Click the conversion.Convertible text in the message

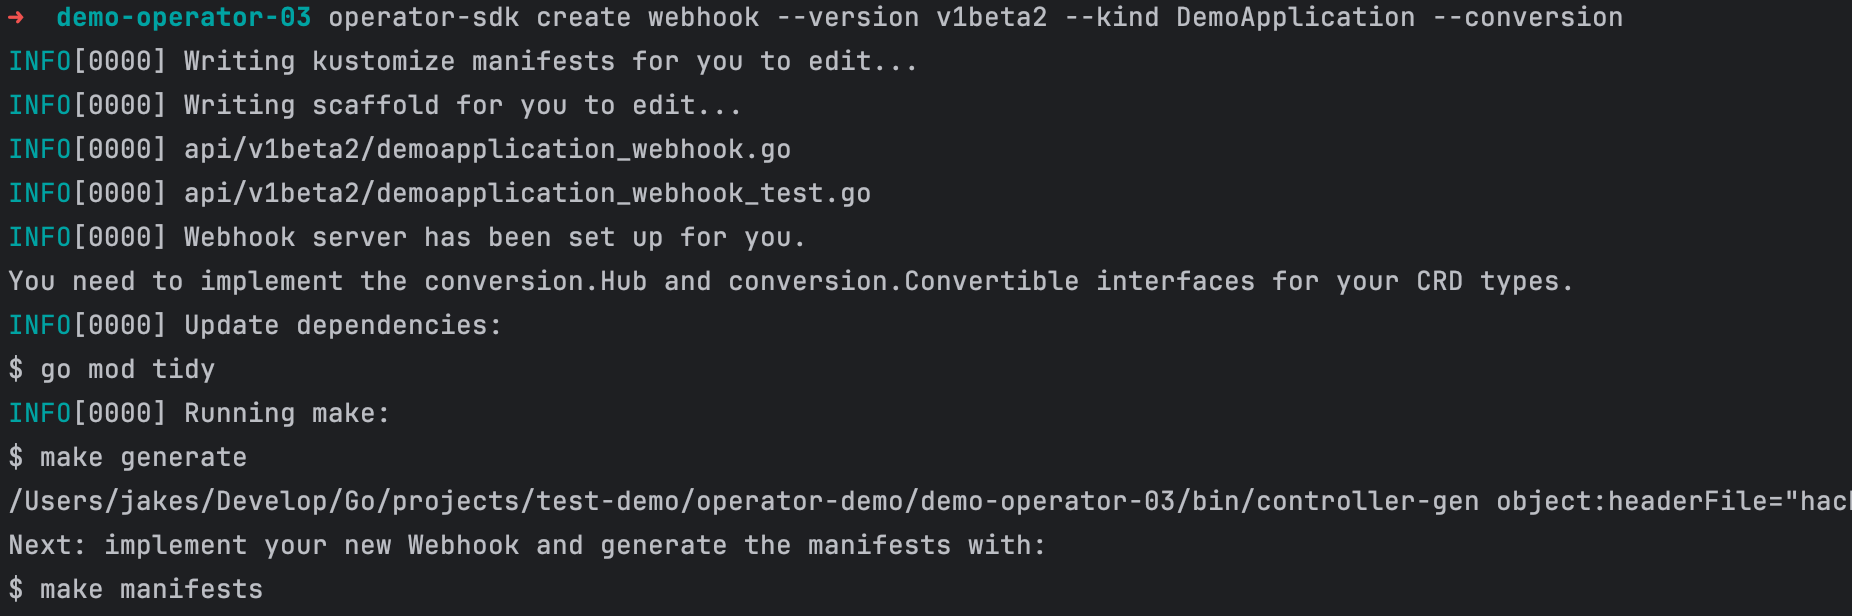[x=904, y=282]
